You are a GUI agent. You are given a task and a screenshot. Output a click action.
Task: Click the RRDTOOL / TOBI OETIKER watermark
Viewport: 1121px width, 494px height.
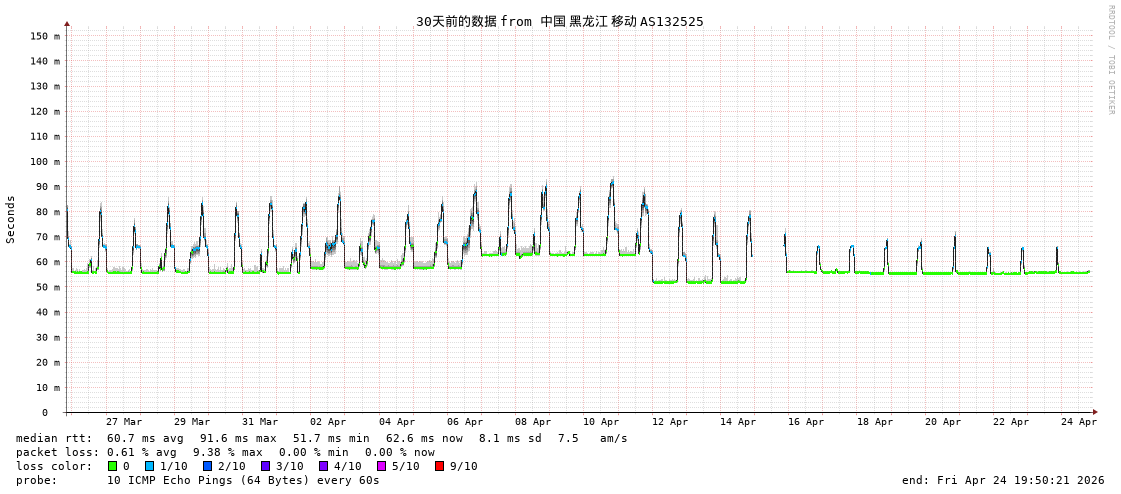pyautogui.click(x=1110, y=60)
